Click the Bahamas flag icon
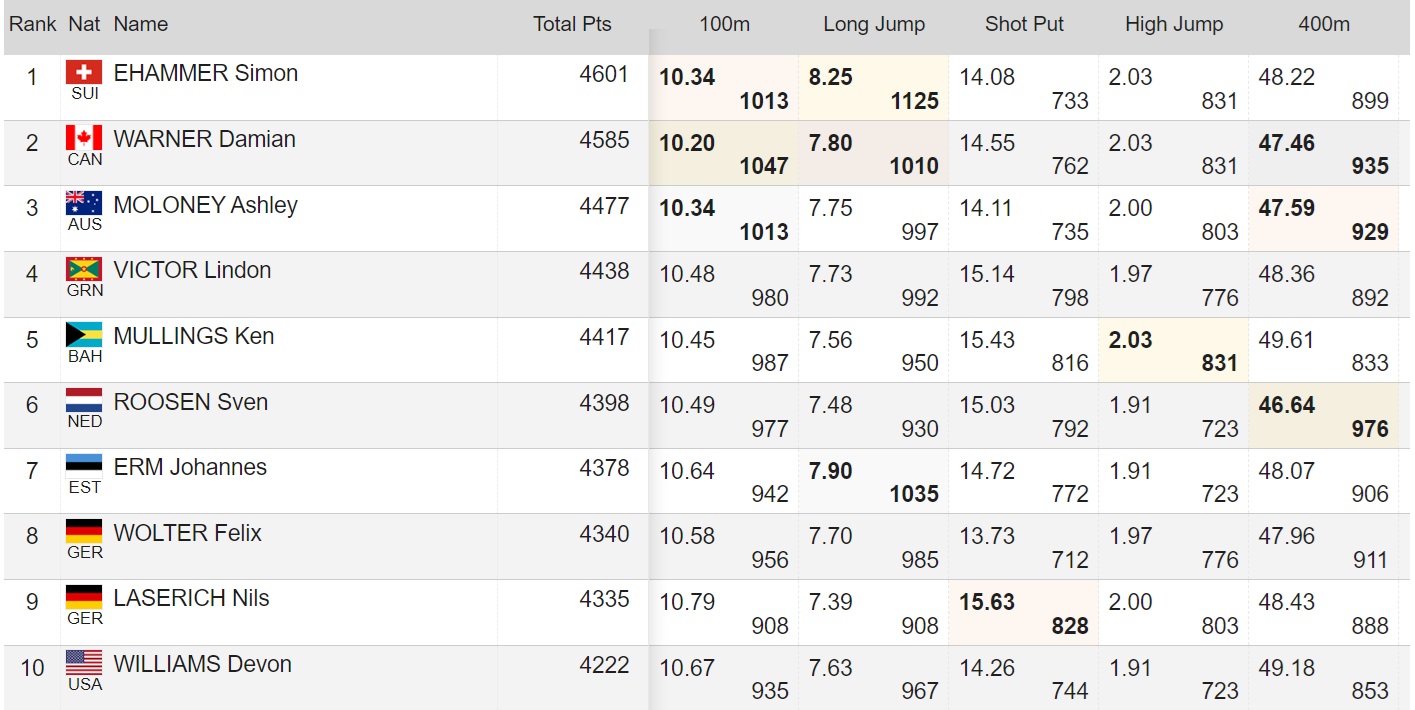 [x=84, y=335]
